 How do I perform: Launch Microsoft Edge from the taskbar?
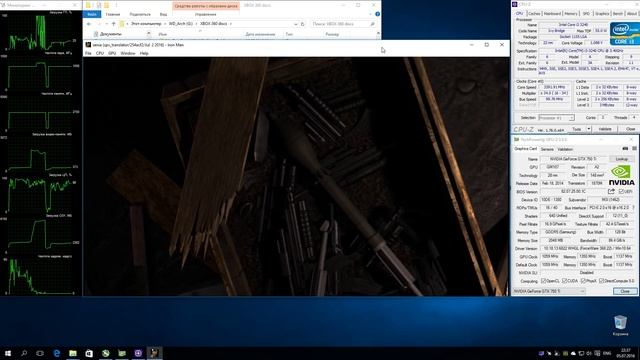click(x=56, y=353)
